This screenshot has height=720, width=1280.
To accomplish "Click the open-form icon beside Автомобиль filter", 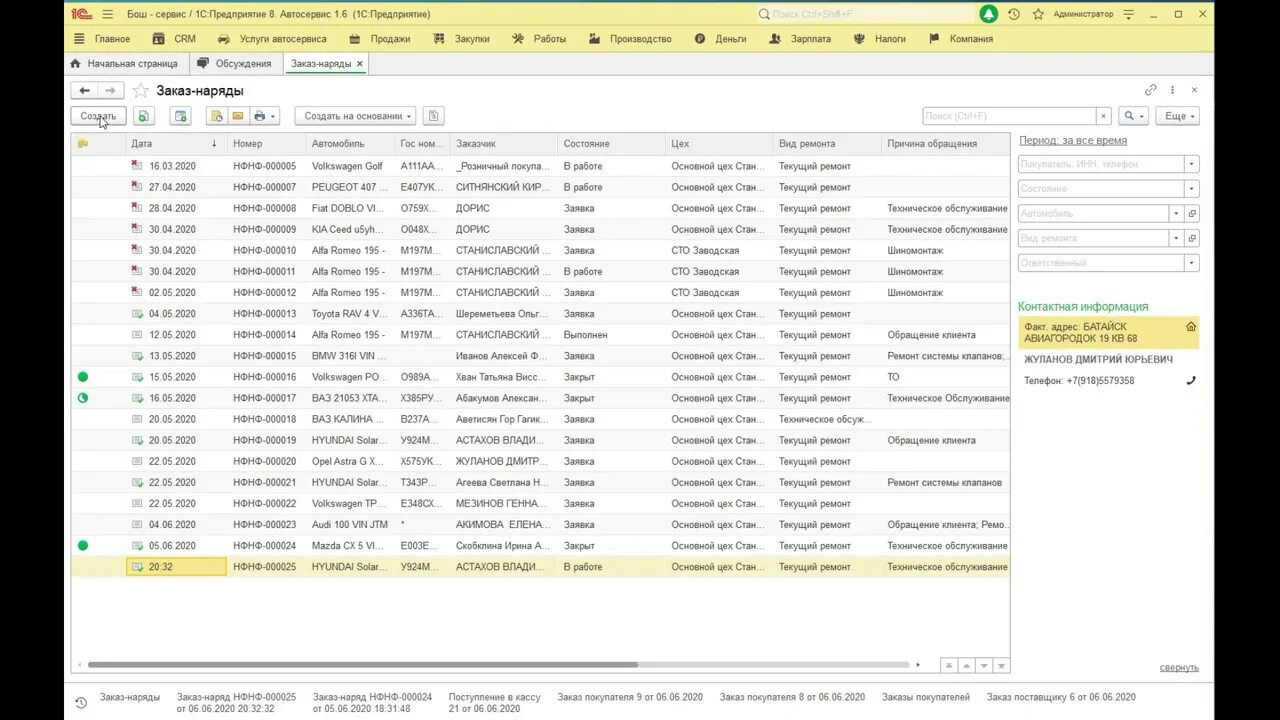I will 1192,213.
